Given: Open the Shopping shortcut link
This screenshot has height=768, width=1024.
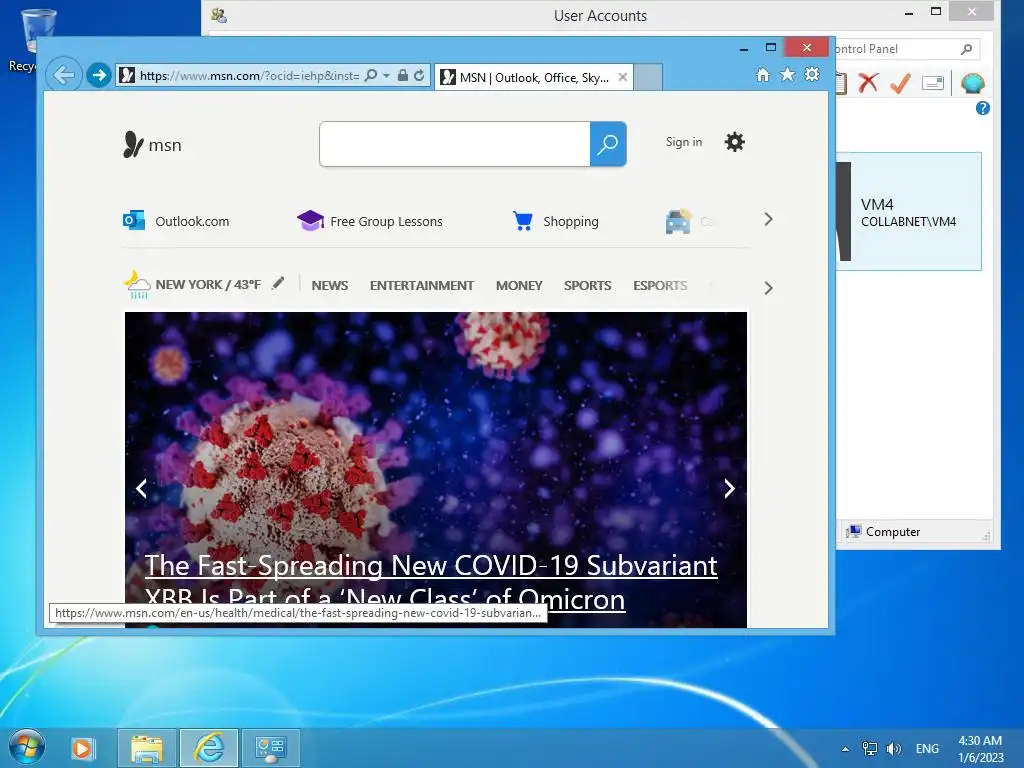Looking at the screenshot, I should click(555, 221).
